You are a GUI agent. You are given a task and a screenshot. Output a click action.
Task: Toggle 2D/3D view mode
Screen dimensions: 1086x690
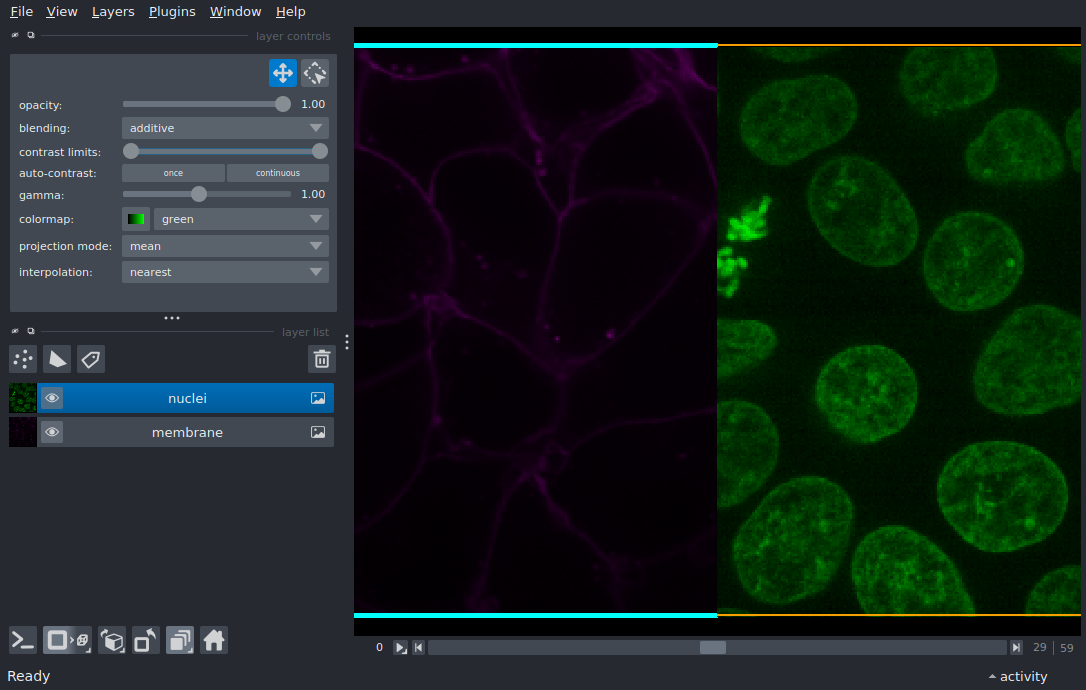[x=67, y=640]
